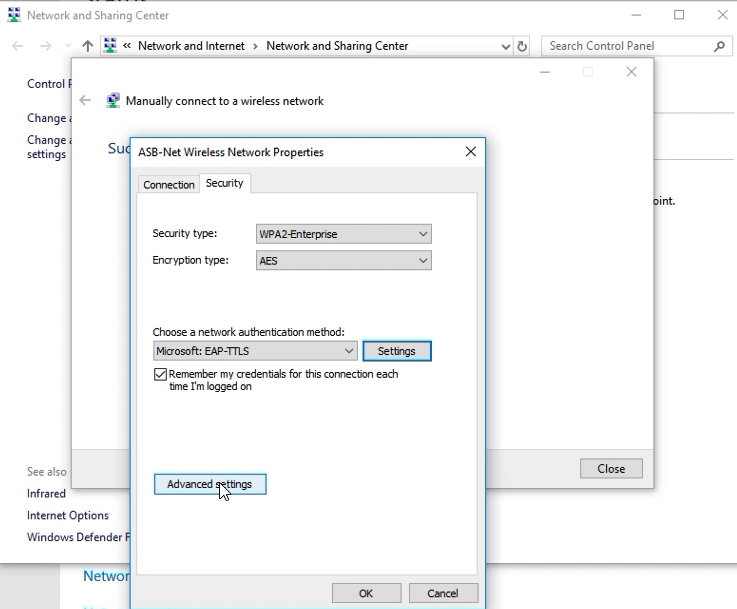The height and width of the screenshot is (609, 737).
Task: Cancel the wireless properties dialog
Action: (x=443, y=593)
